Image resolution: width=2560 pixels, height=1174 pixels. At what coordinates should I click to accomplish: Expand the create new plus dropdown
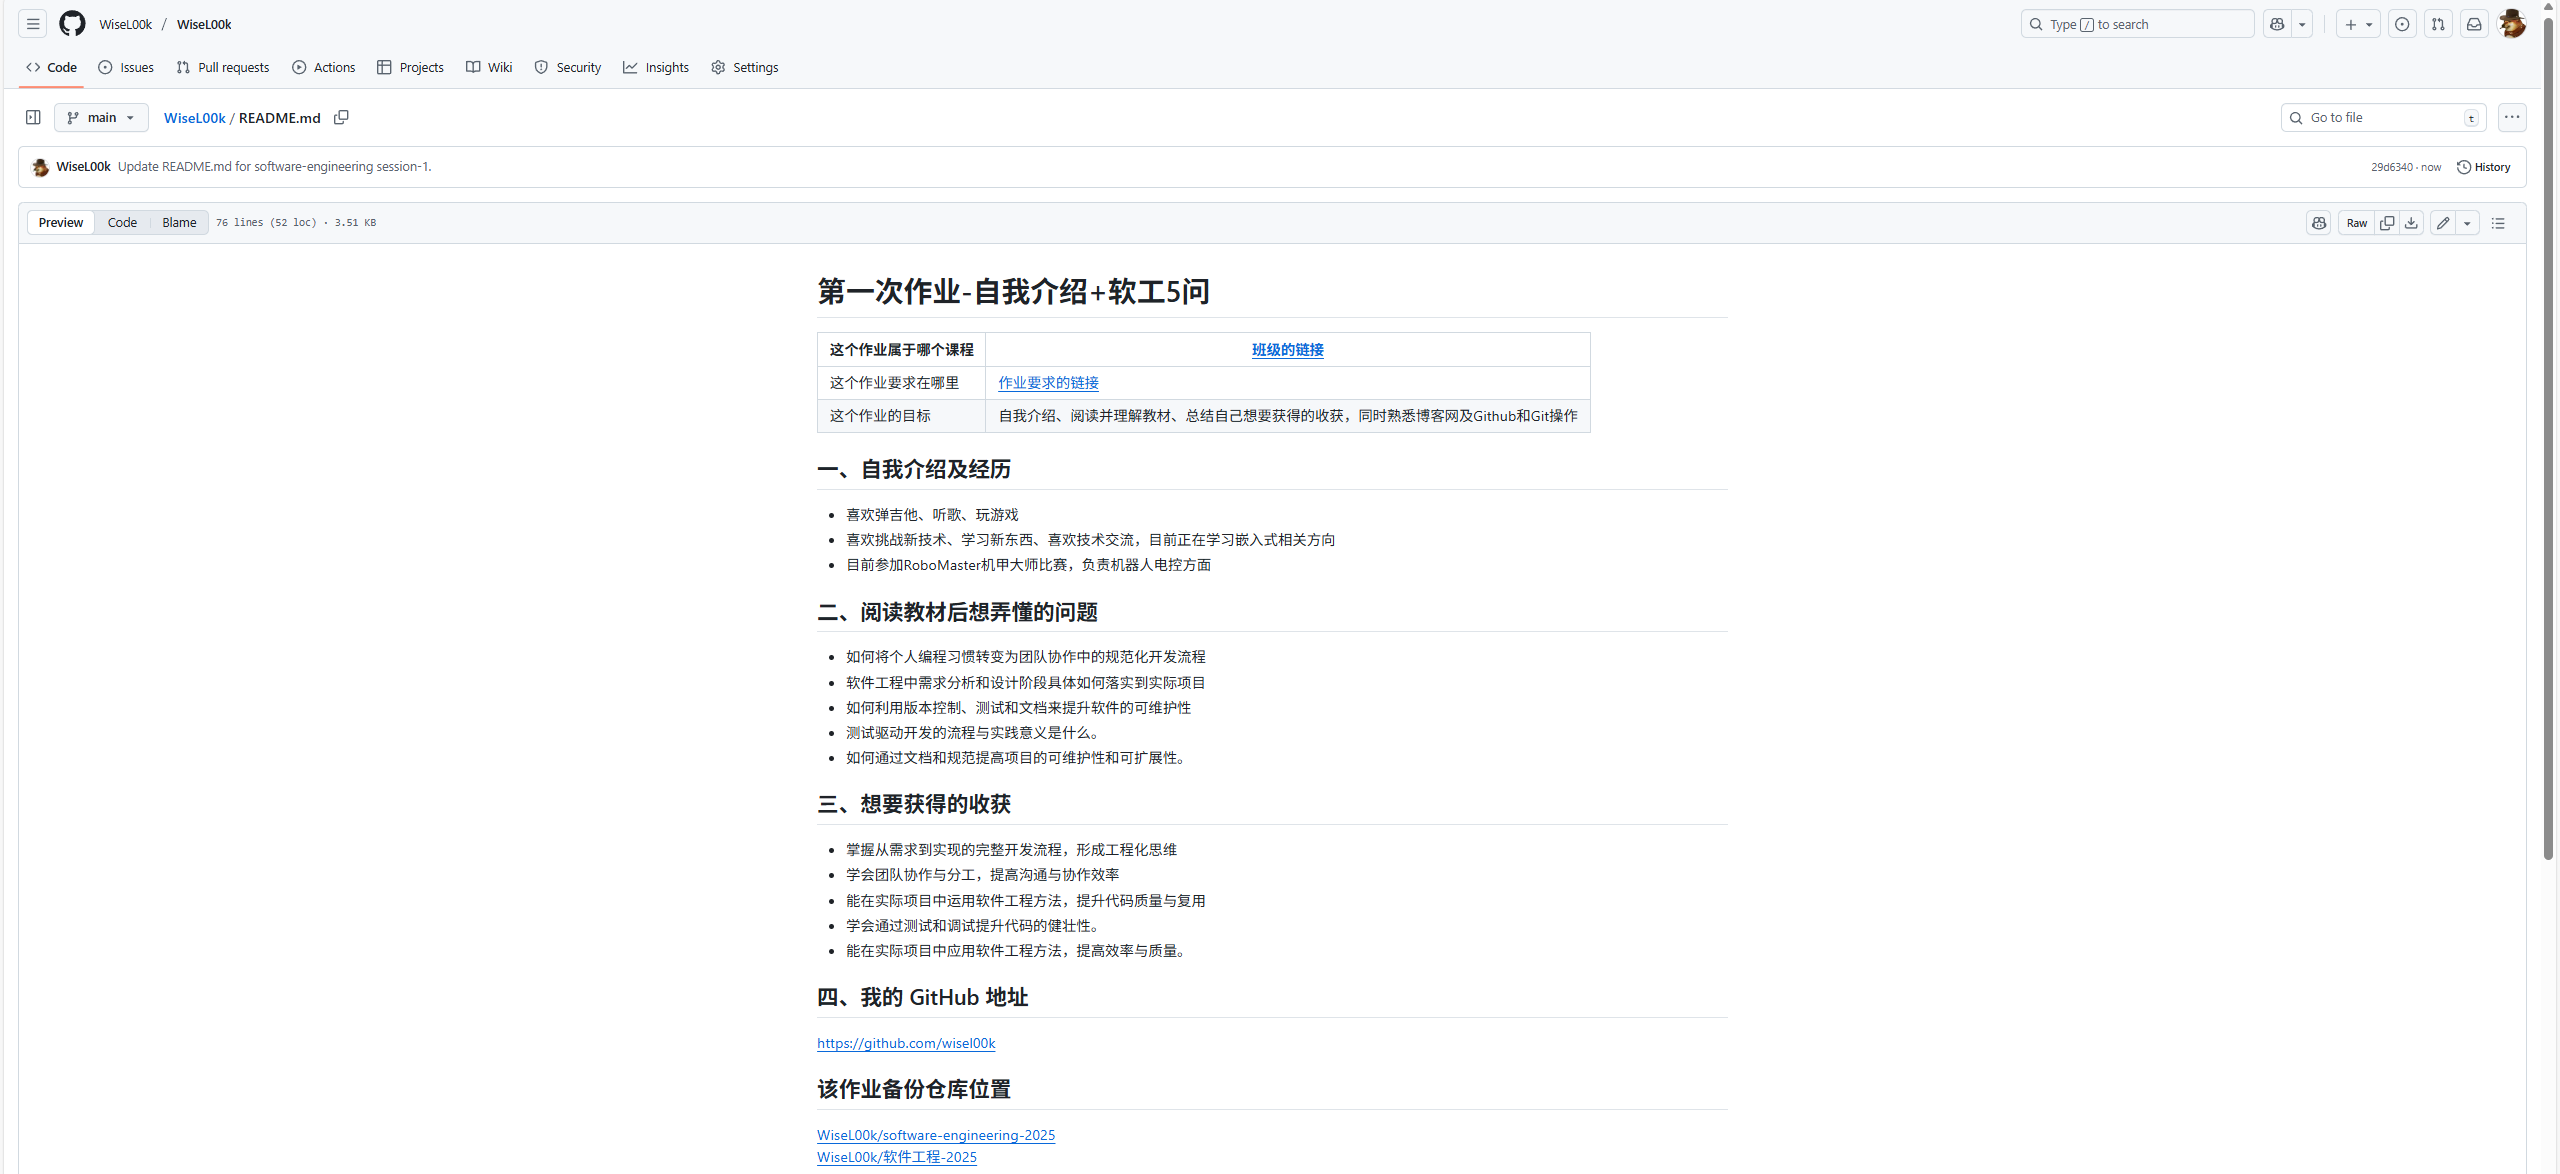[2358, 24]
